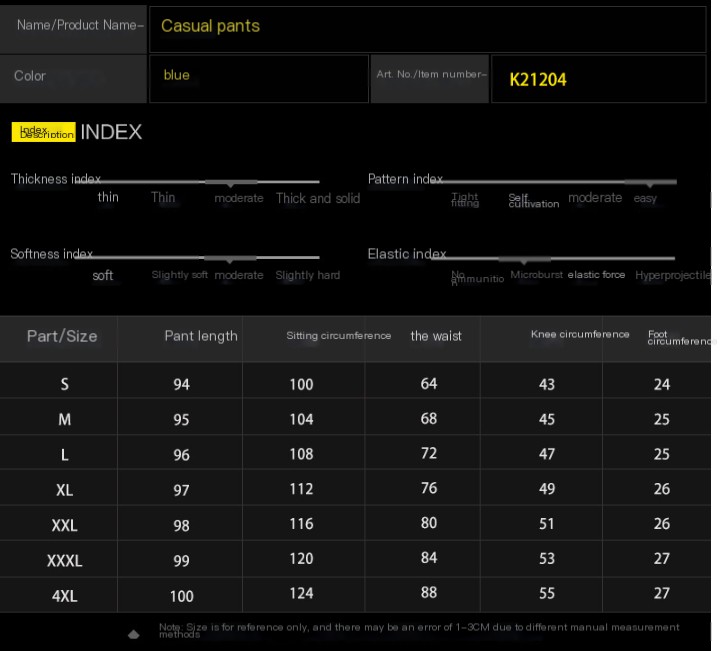Click the Knee circumference column header
725x651 pixels.
(x=580, y=334)
